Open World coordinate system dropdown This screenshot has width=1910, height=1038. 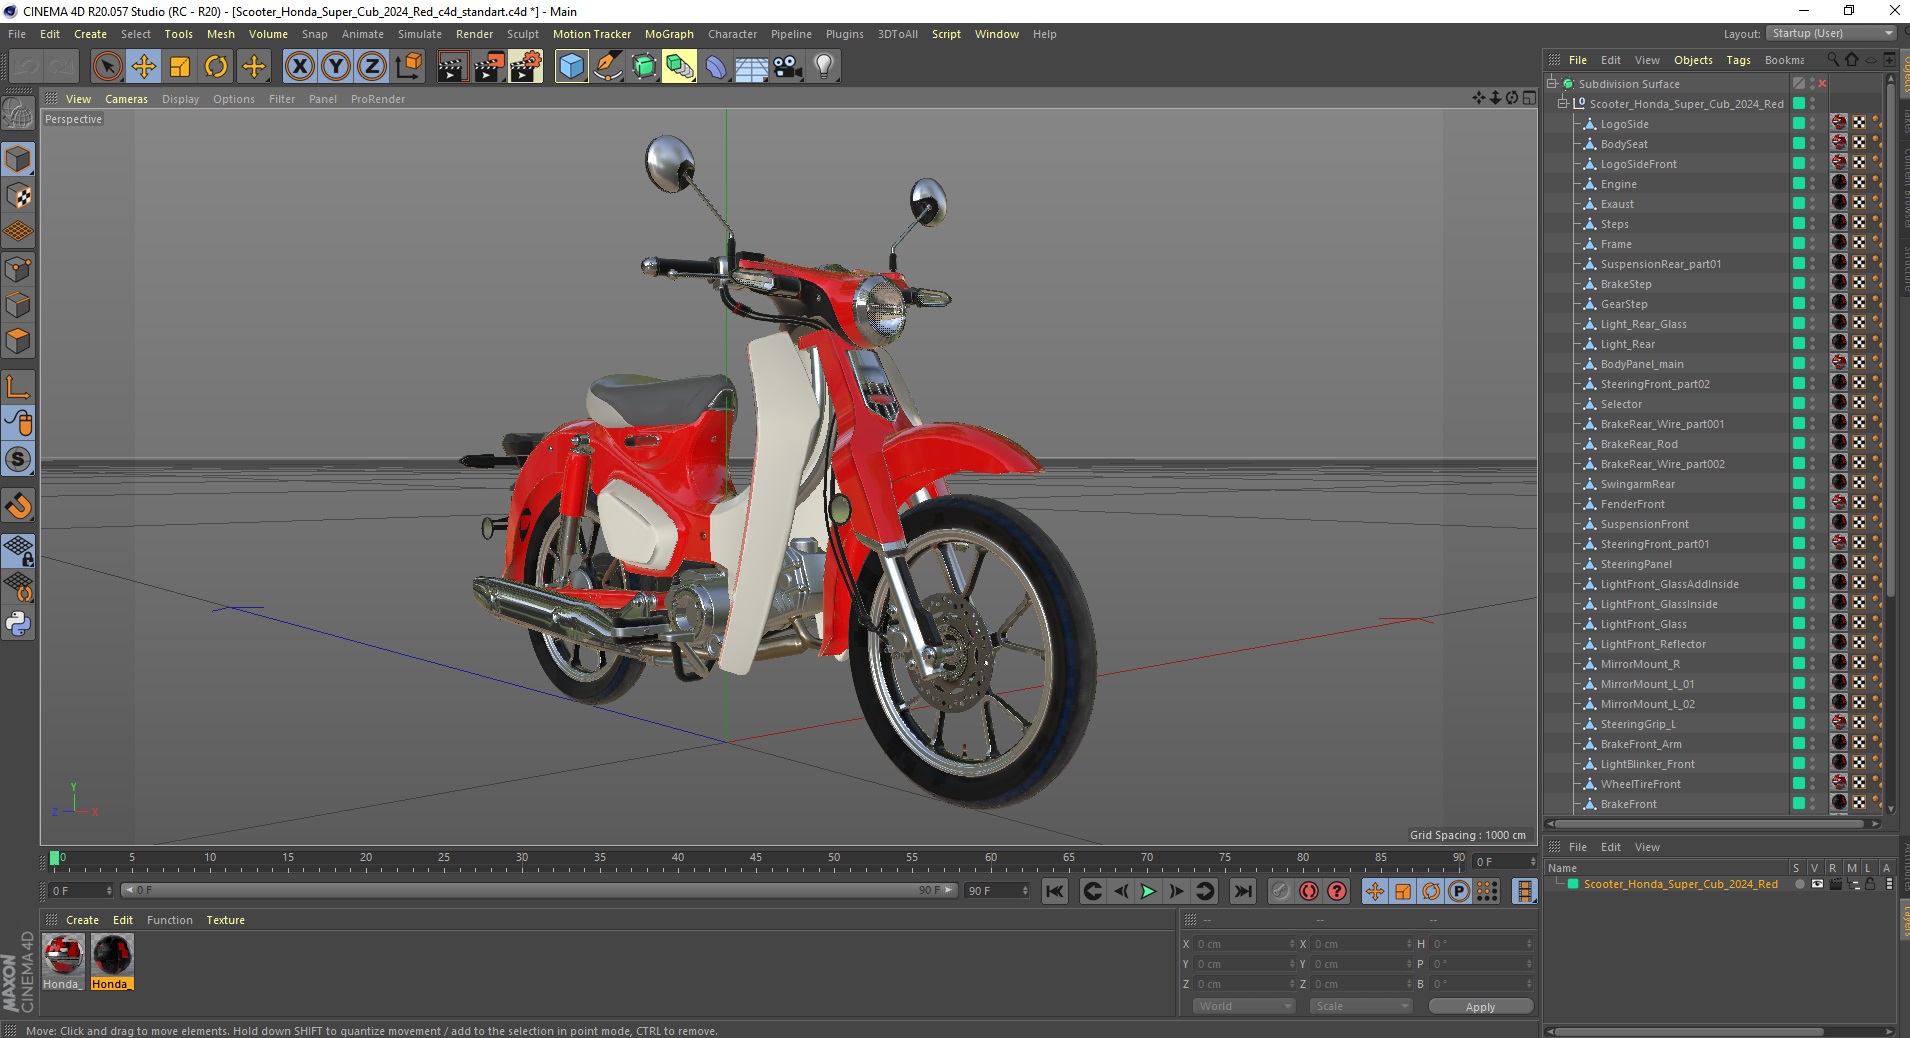1244,1006
